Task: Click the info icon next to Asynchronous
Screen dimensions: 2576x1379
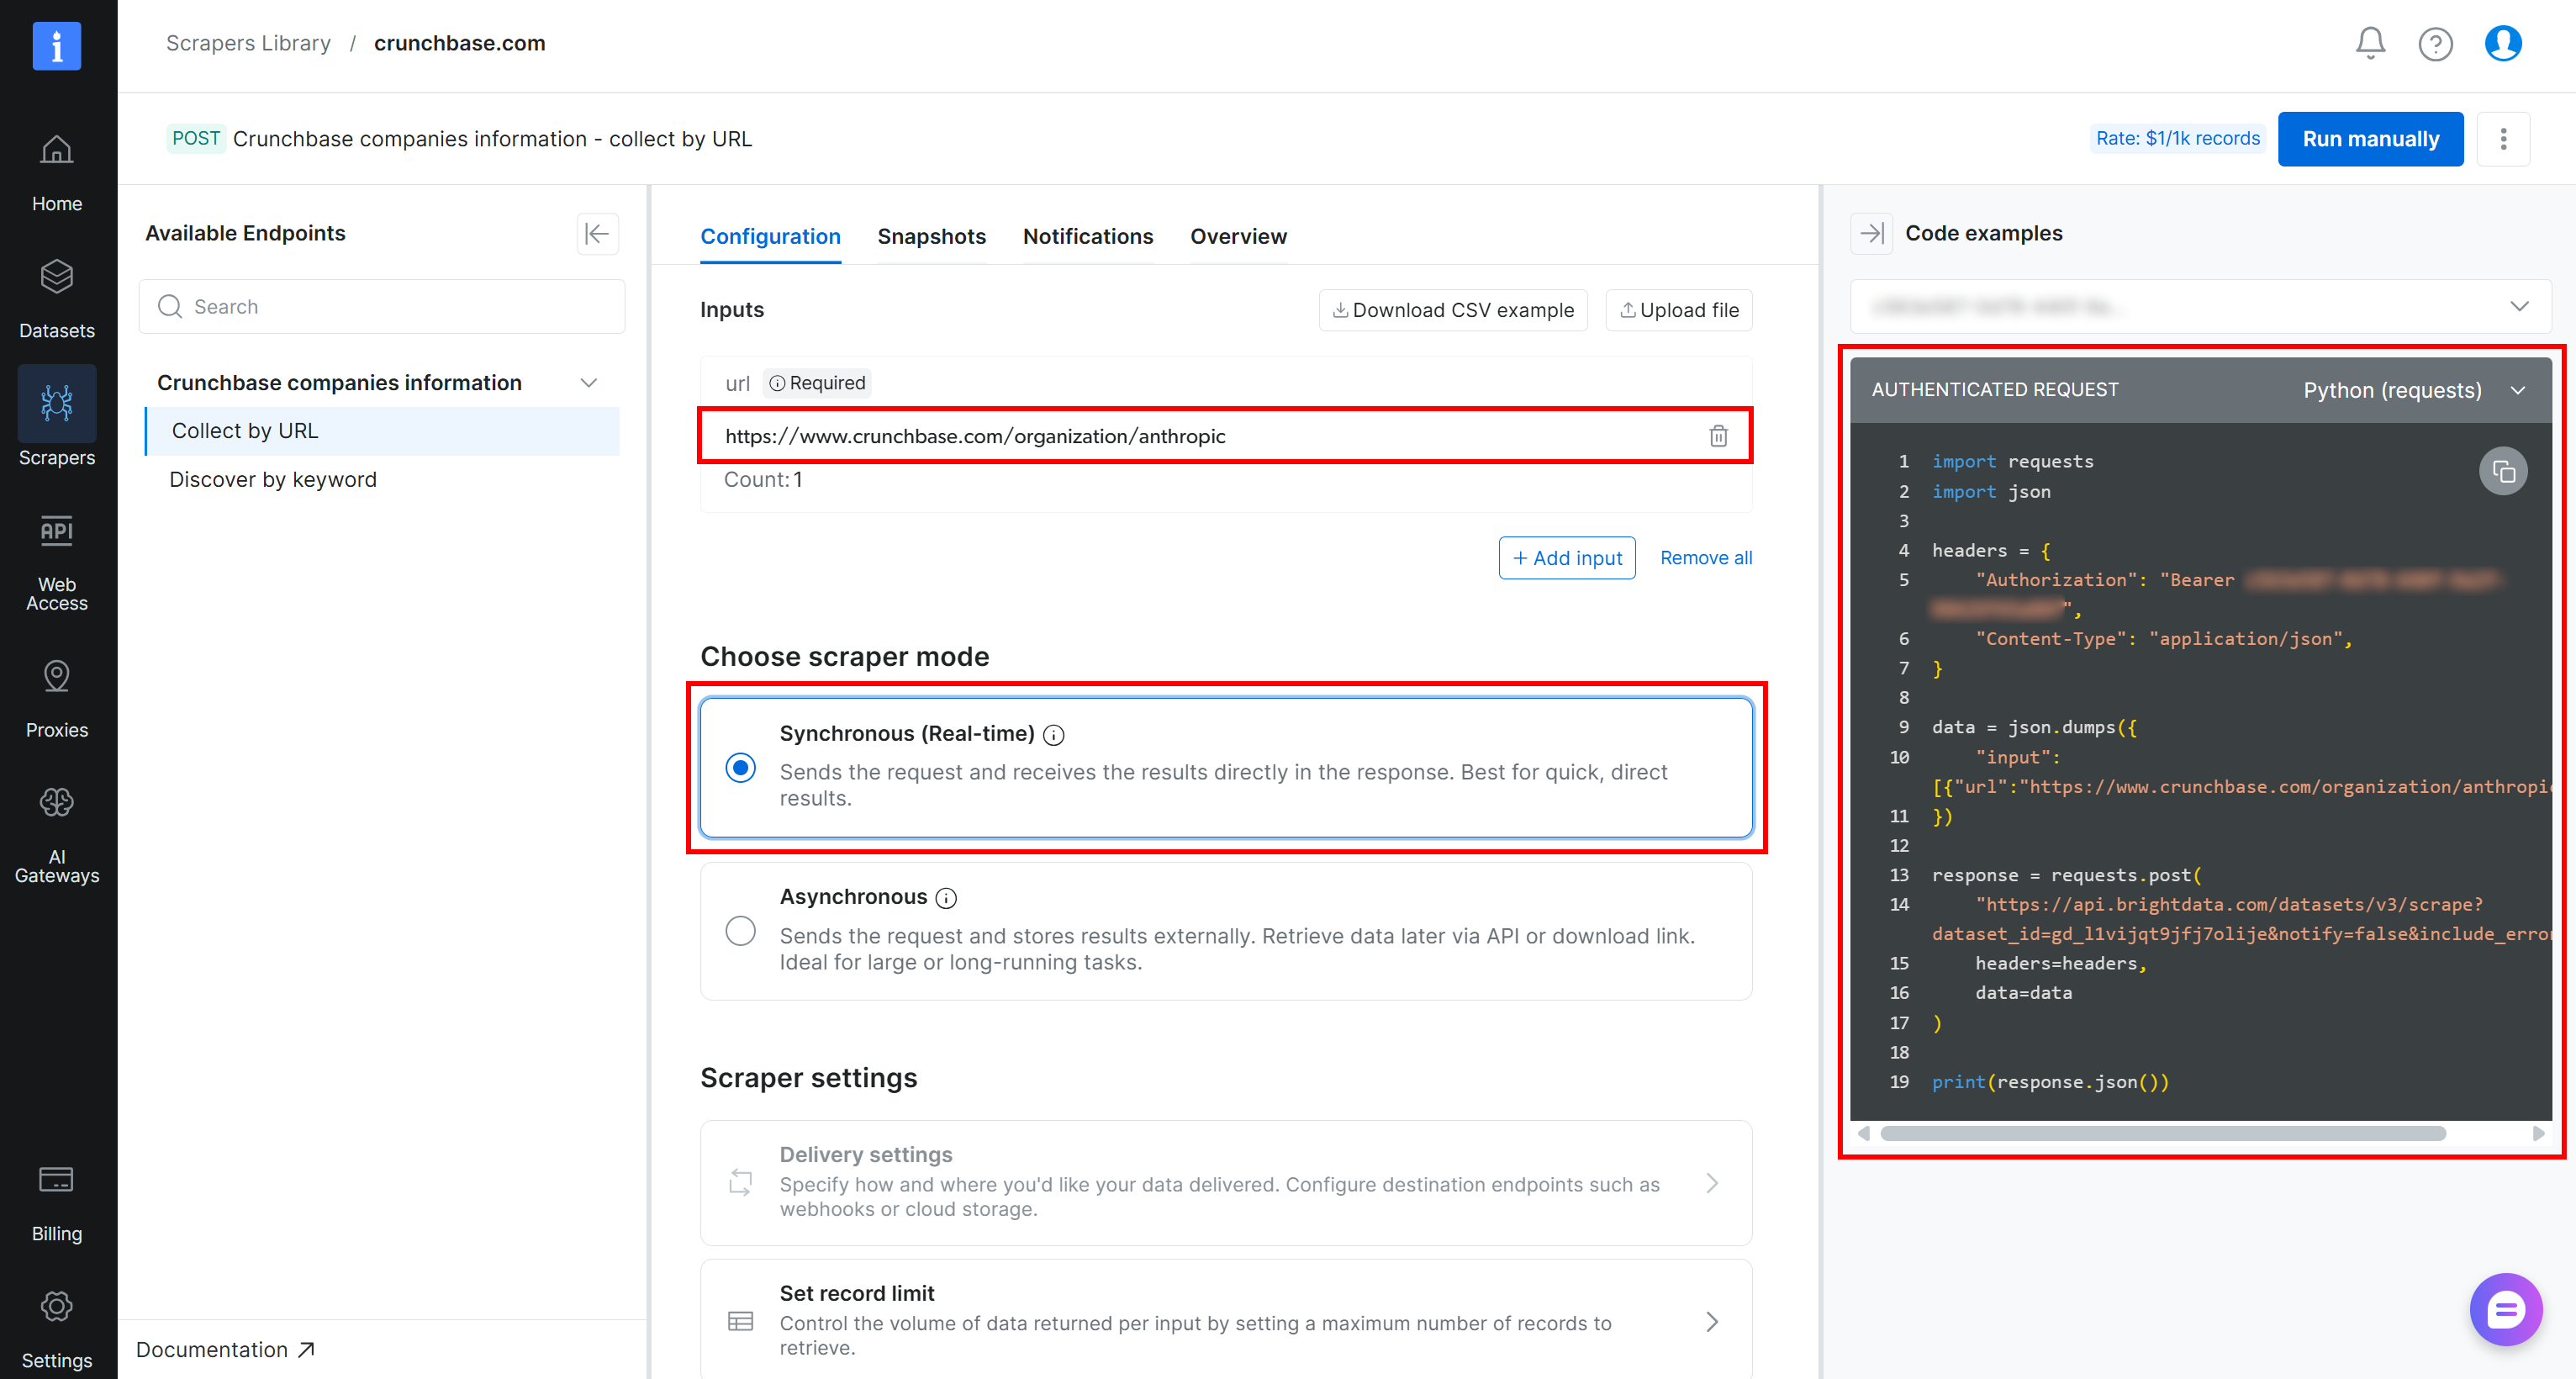Action: point(946,898)
